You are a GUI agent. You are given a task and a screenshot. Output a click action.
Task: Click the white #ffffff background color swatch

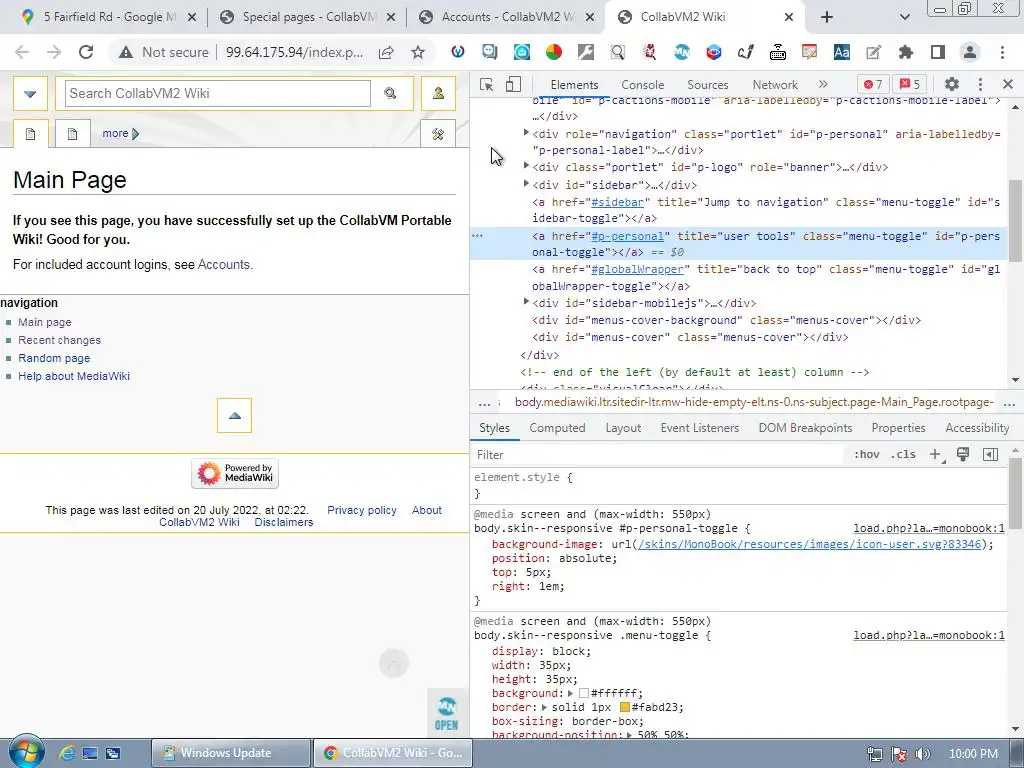[x=584, y=693]
